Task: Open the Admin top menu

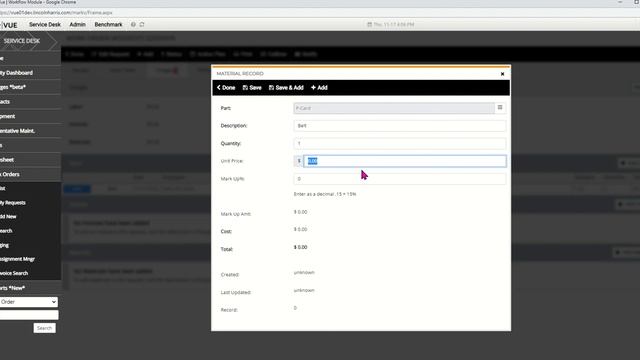Action: click(x=78, y=24)
